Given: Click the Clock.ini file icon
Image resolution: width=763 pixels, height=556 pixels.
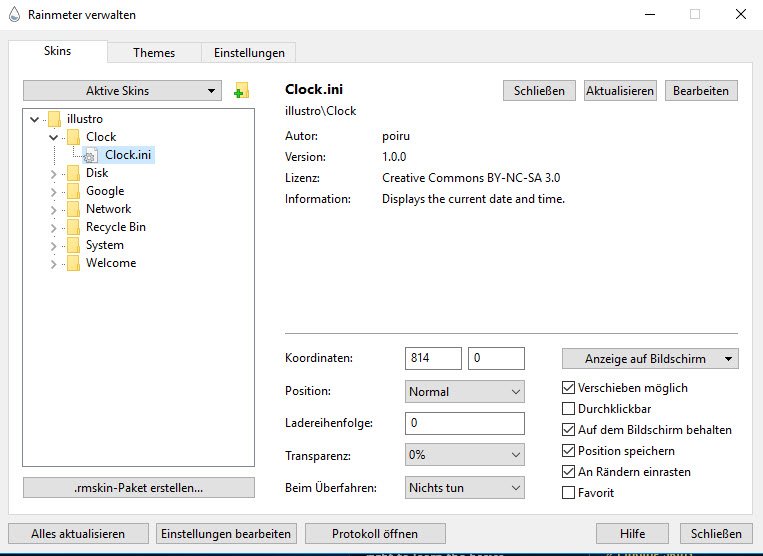Looking at the screenshot, I should tap(90, 155).
